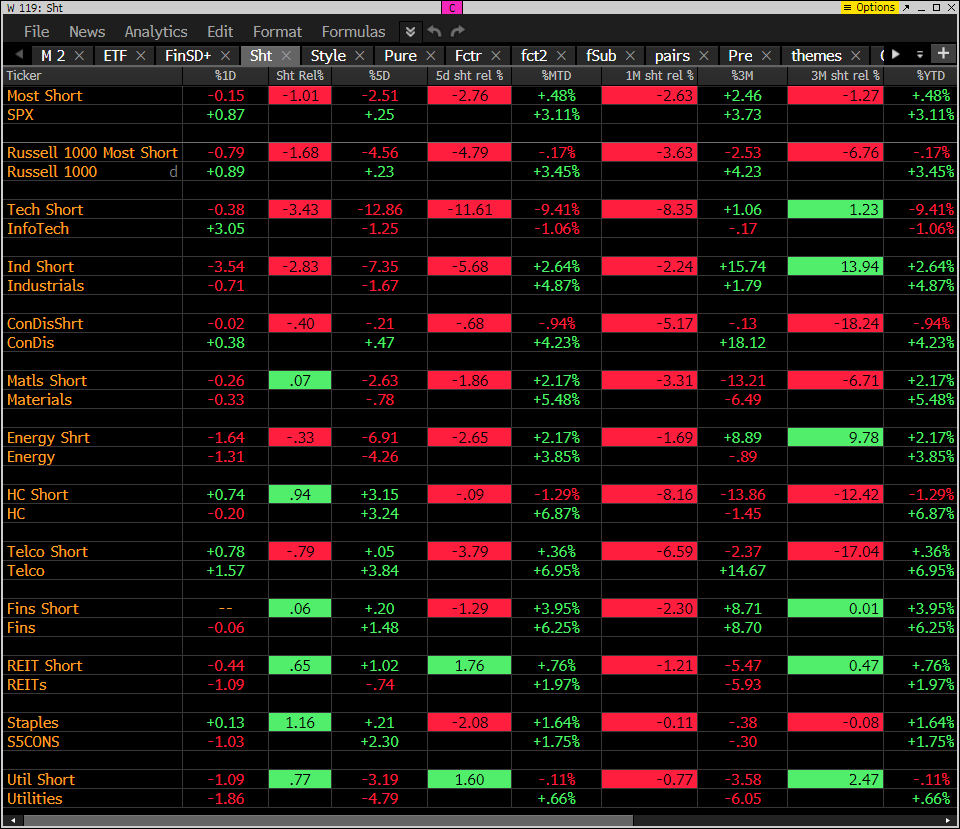Click the undo arrow icon
960x829 pixels.
(434, 31)
